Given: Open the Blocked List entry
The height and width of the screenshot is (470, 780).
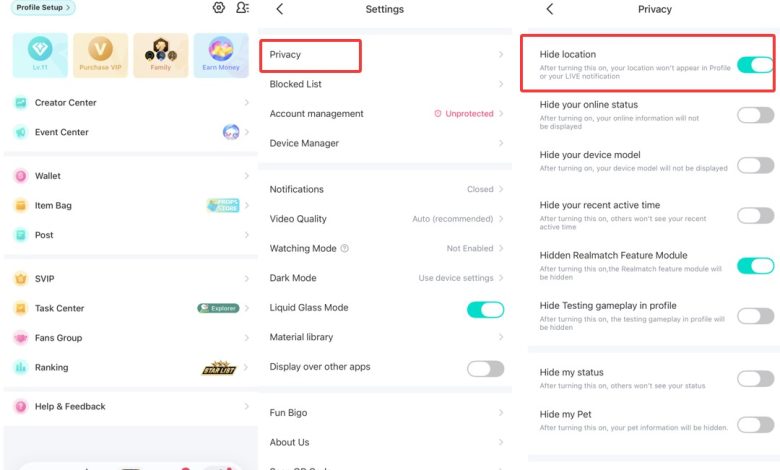Looking at the screenshot, I should pos(386,84).
